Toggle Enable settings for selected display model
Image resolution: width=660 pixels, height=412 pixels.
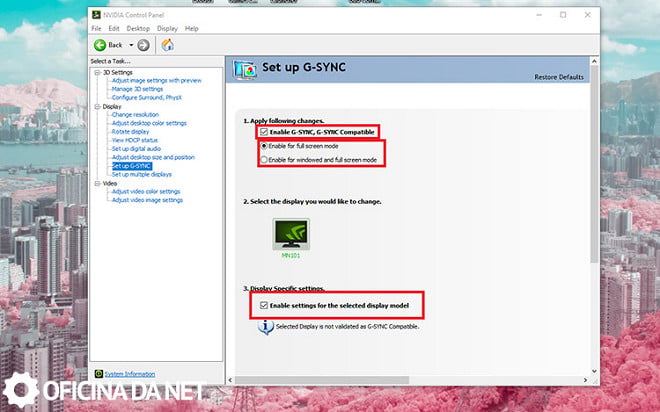tap(264, 306)
